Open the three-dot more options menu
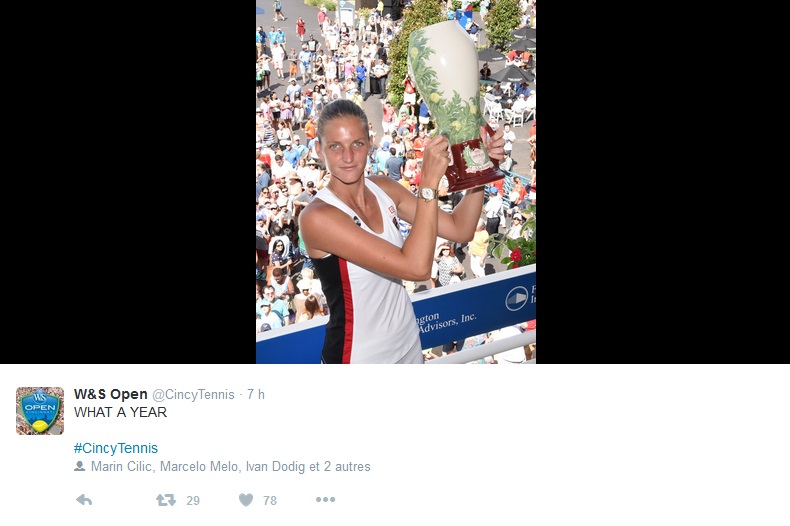 (x=325, y=500)
